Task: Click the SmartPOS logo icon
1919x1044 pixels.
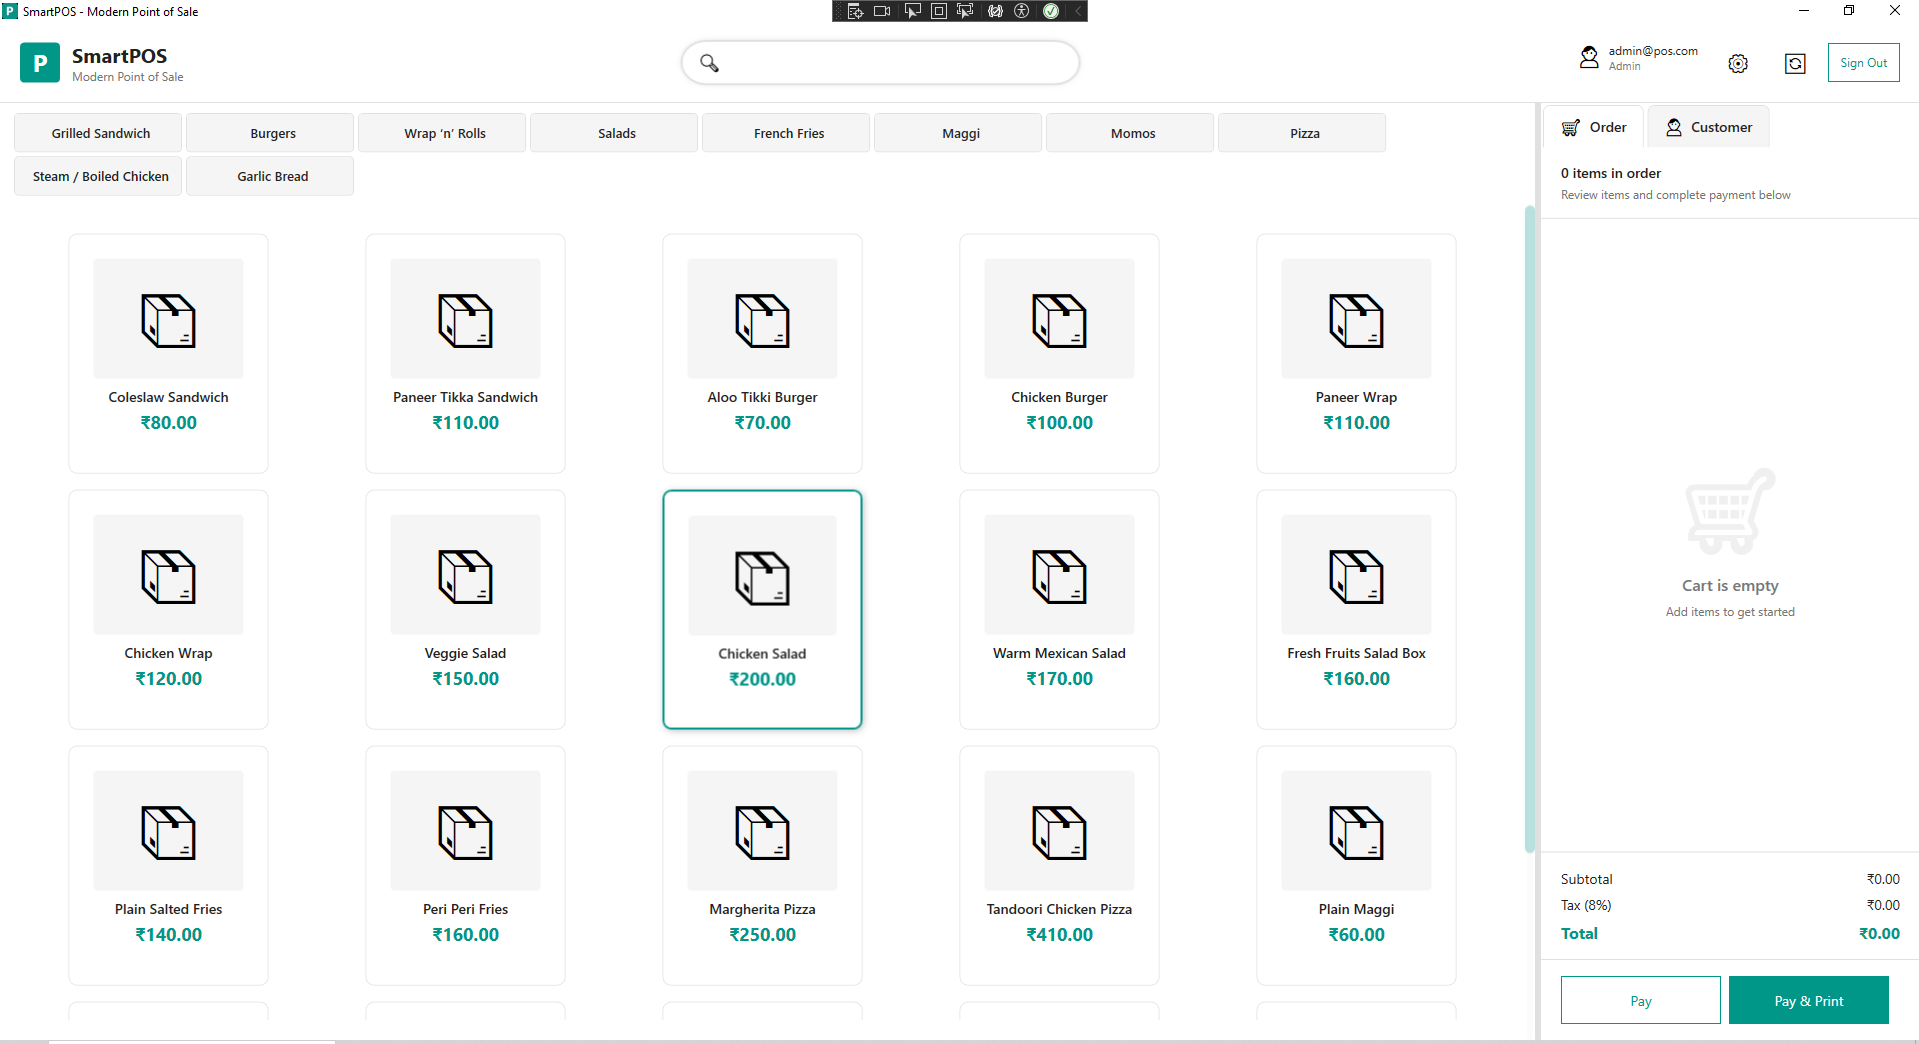Action: coord(40,63)
